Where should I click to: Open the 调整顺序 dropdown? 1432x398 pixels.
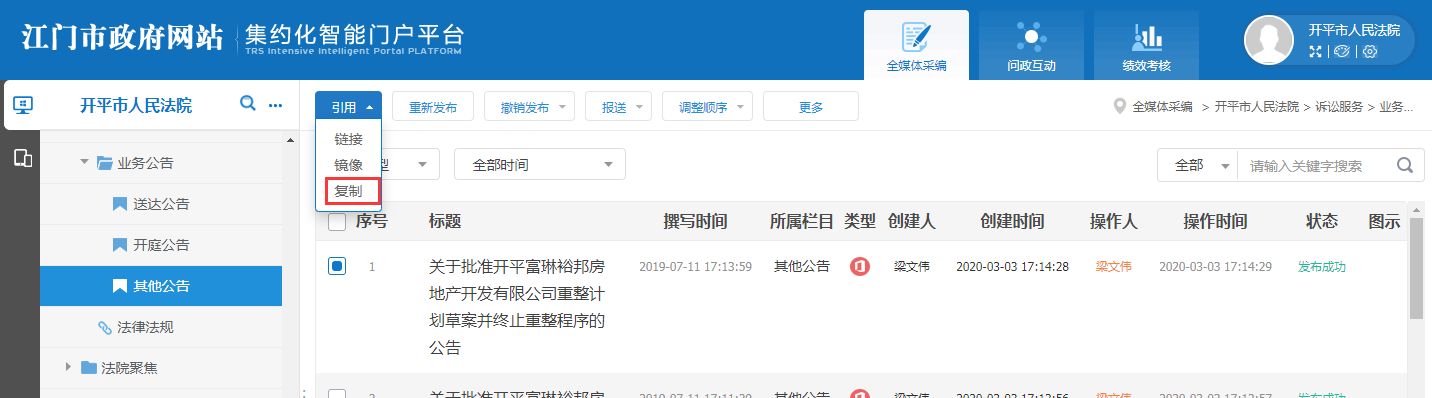[708, 107]
